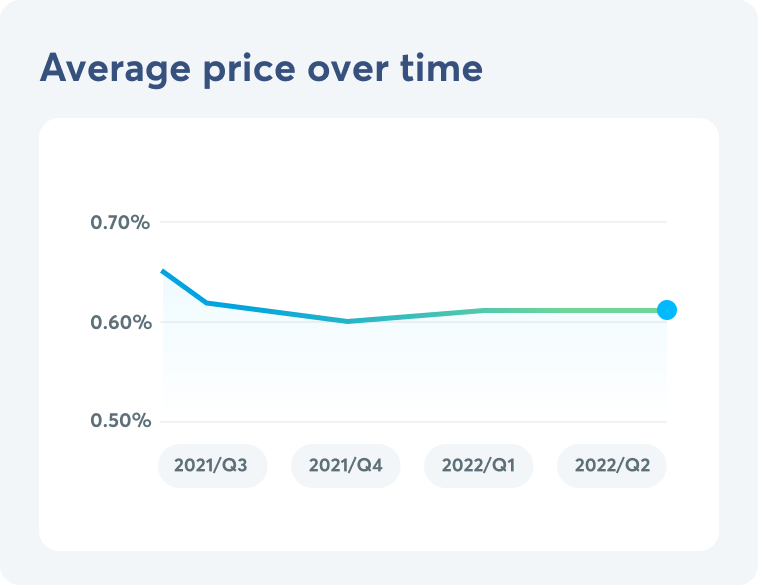Click the 0.60% y-axis label
This screenshot has width=758, height=585.
[121, 322]
